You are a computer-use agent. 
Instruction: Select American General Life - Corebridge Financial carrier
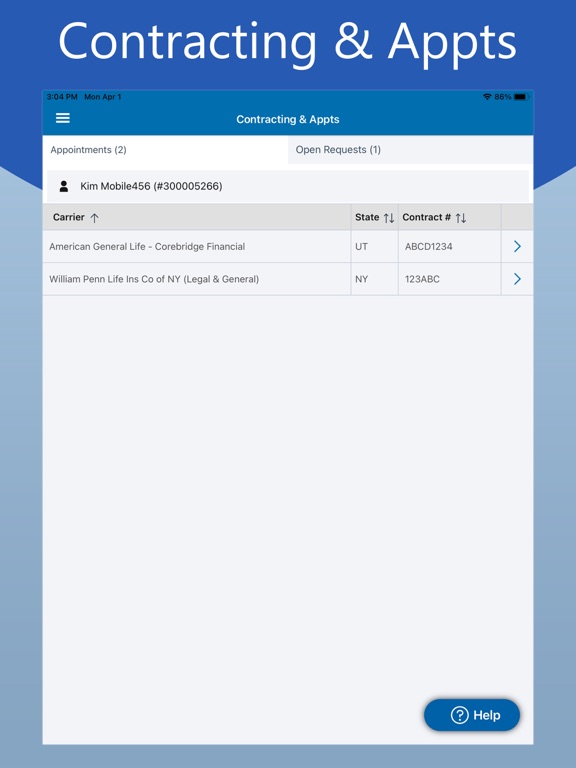(147, 246)
